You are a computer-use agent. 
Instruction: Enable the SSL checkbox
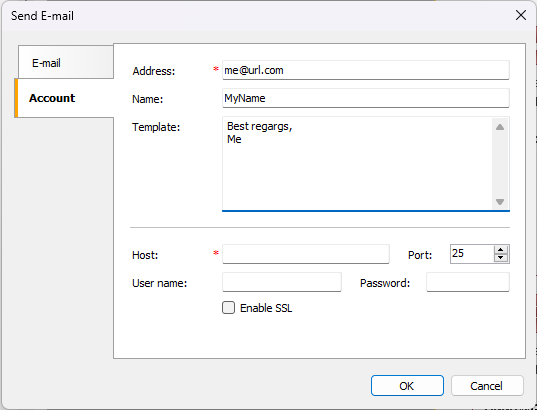click(228, 308)
